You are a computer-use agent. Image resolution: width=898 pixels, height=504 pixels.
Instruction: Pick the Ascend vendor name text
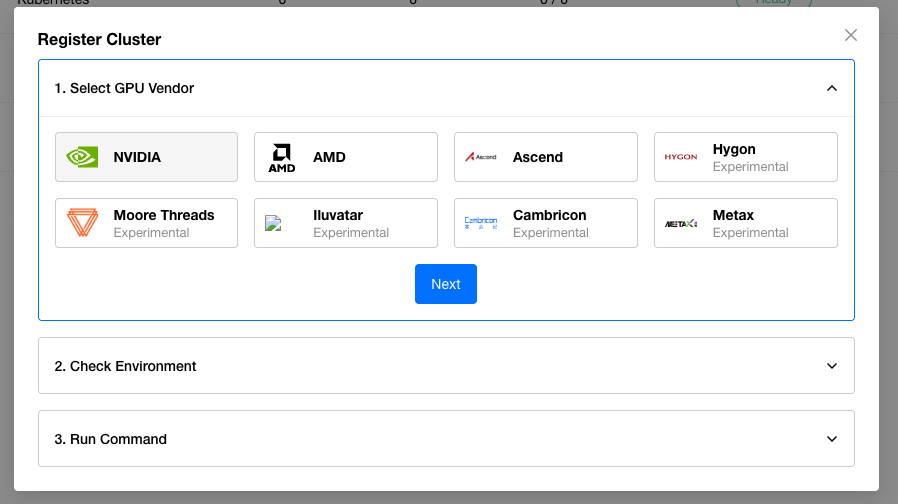538,157
